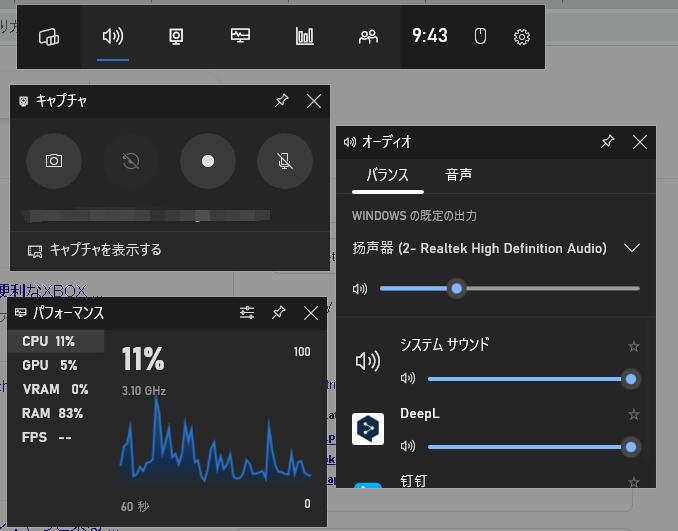Open the widget menu in Game Bar
The height and width of the screenshot is (531, 678).
49,37
